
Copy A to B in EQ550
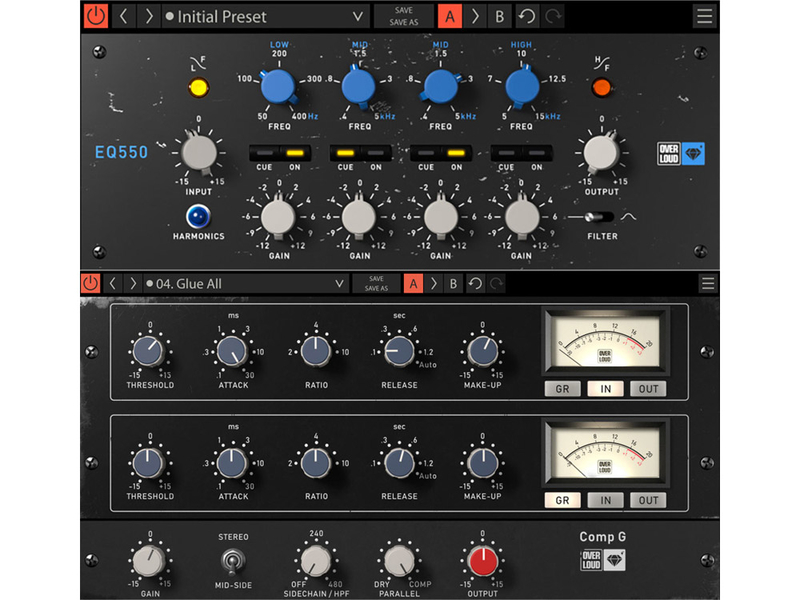pos(475,16)
